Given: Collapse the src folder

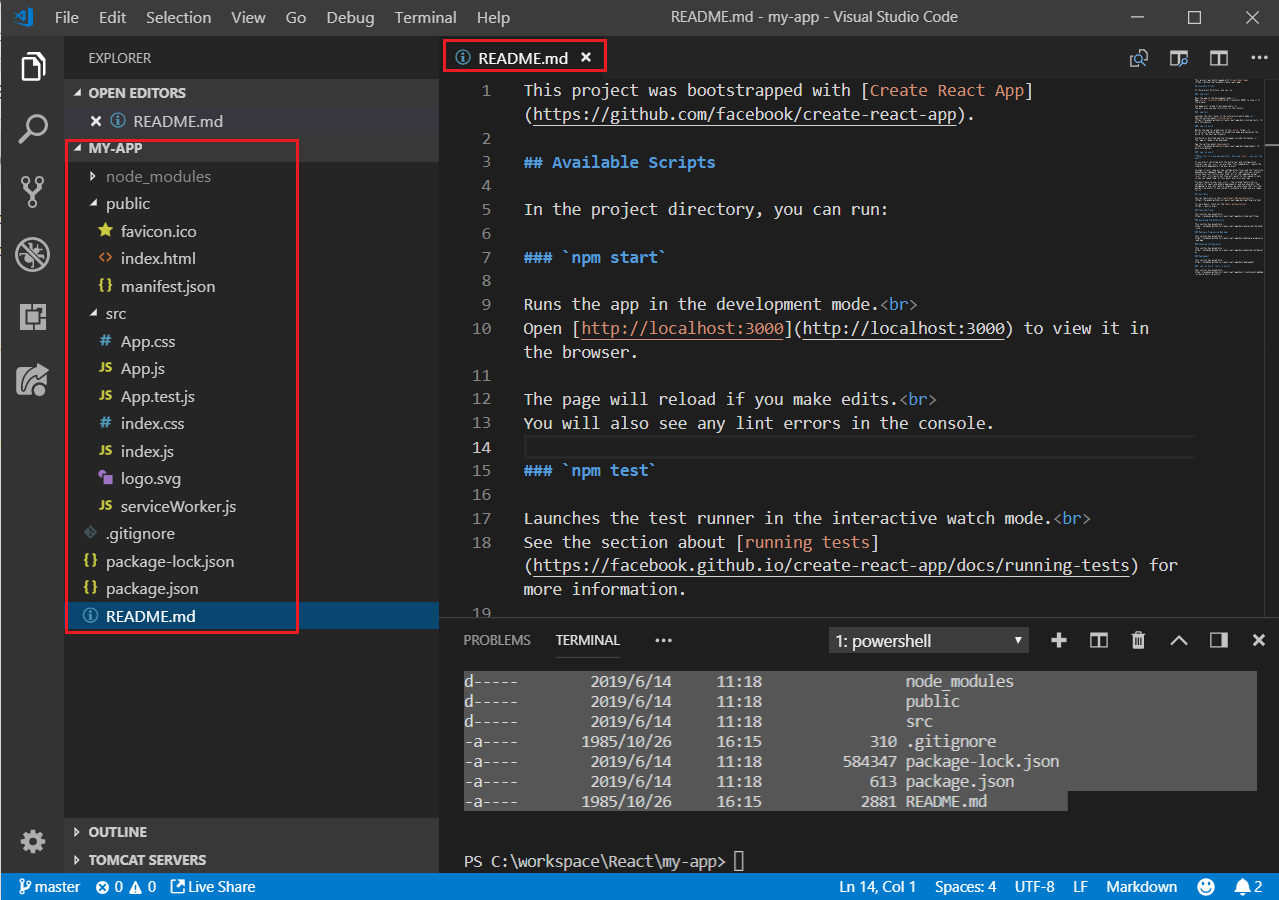Looking at the screenshot, I should click(x=116, y=313).
